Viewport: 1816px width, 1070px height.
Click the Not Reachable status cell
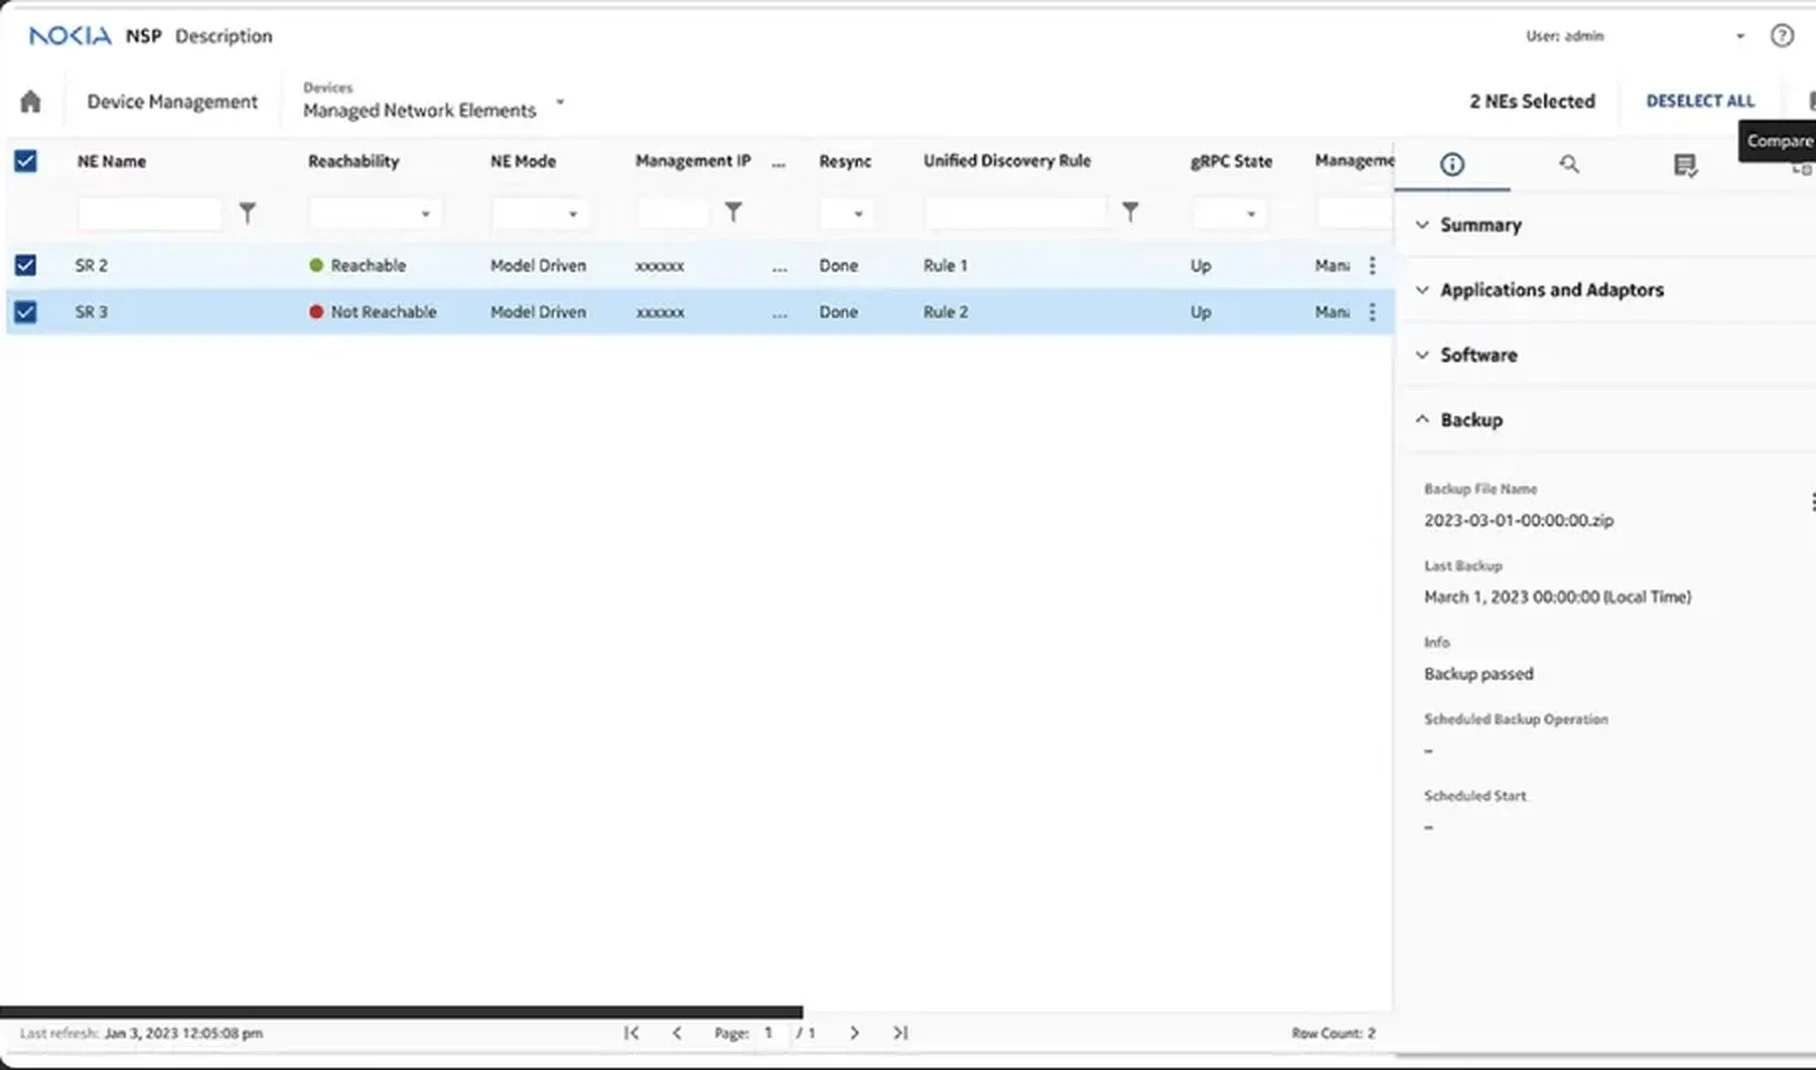coord(373,312)
